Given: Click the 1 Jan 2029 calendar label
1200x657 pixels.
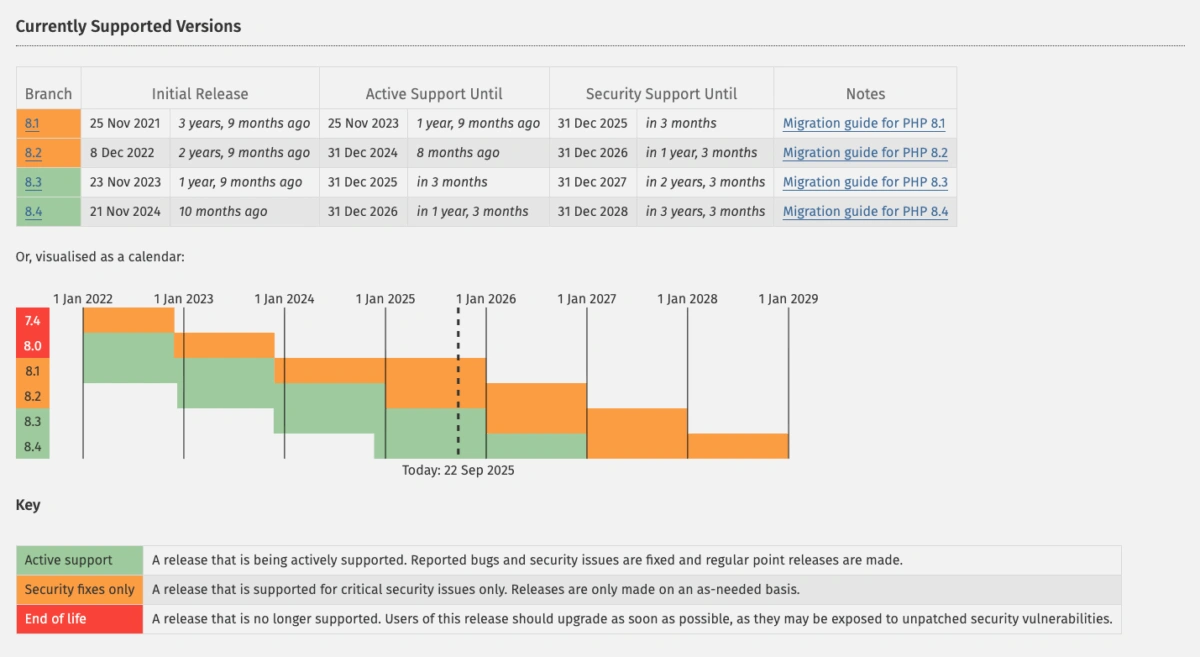Looking at the screenshot, I should 788,299.
